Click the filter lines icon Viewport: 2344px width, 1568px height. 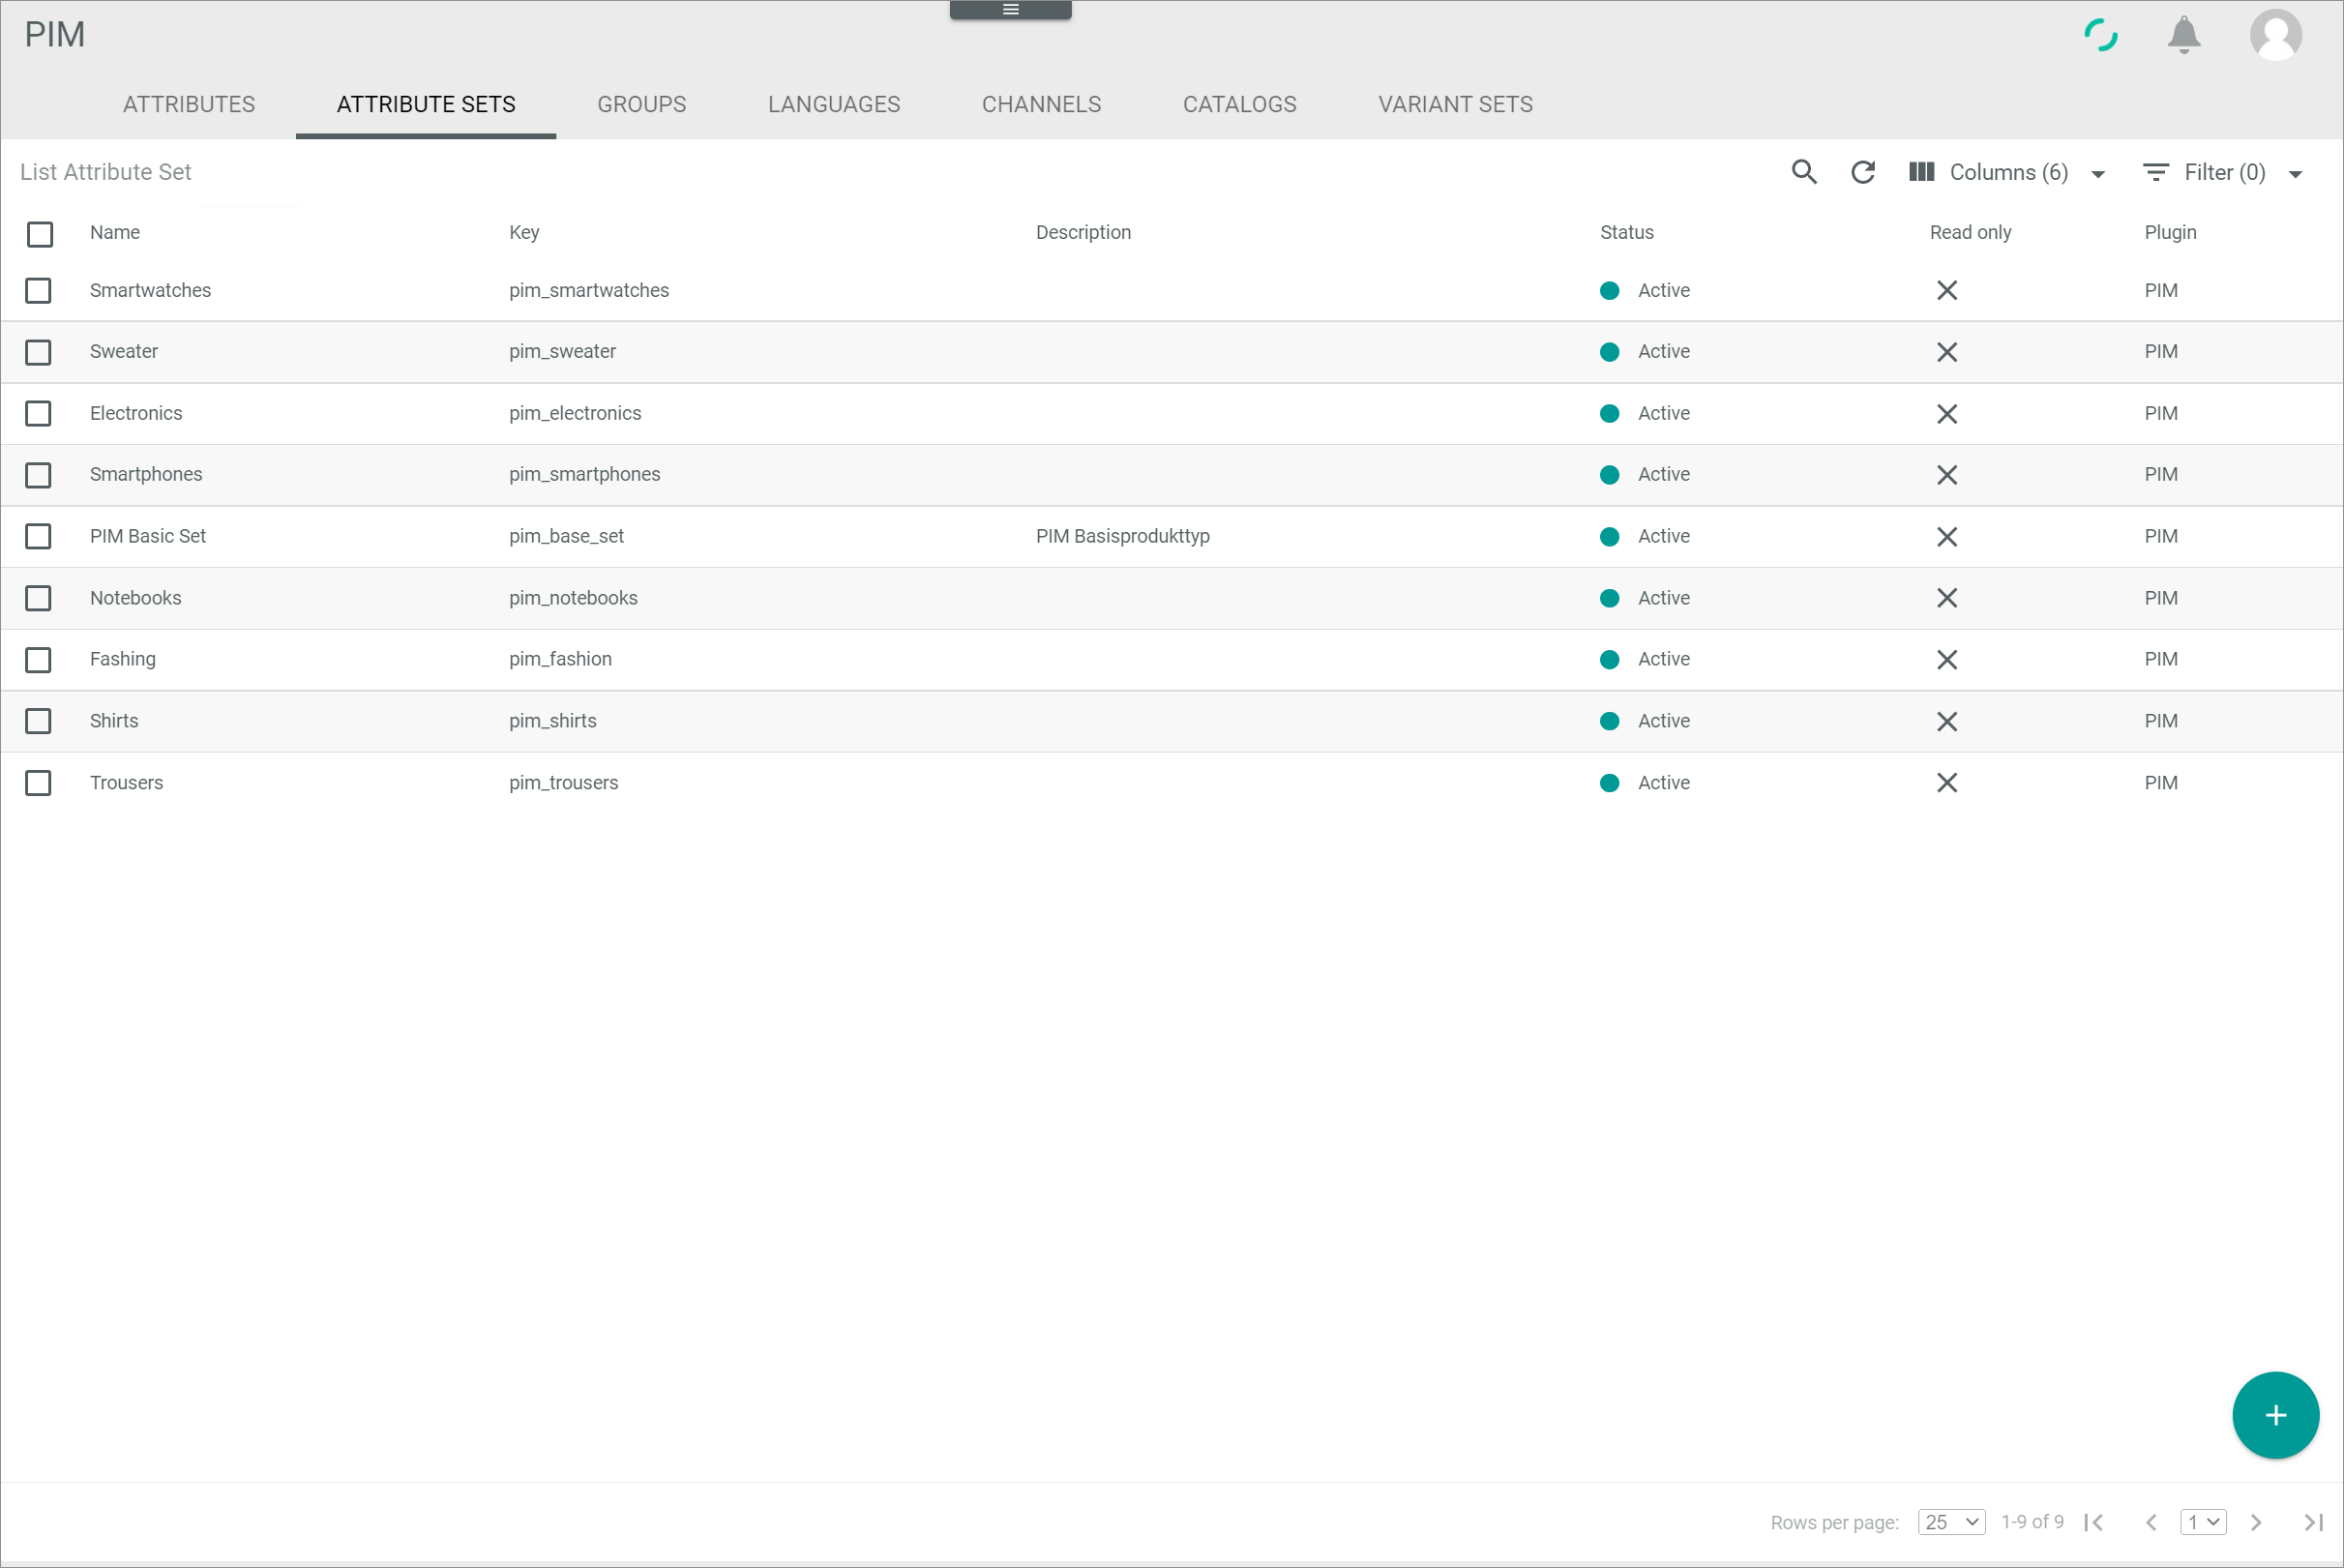(x=2156, y=172)
